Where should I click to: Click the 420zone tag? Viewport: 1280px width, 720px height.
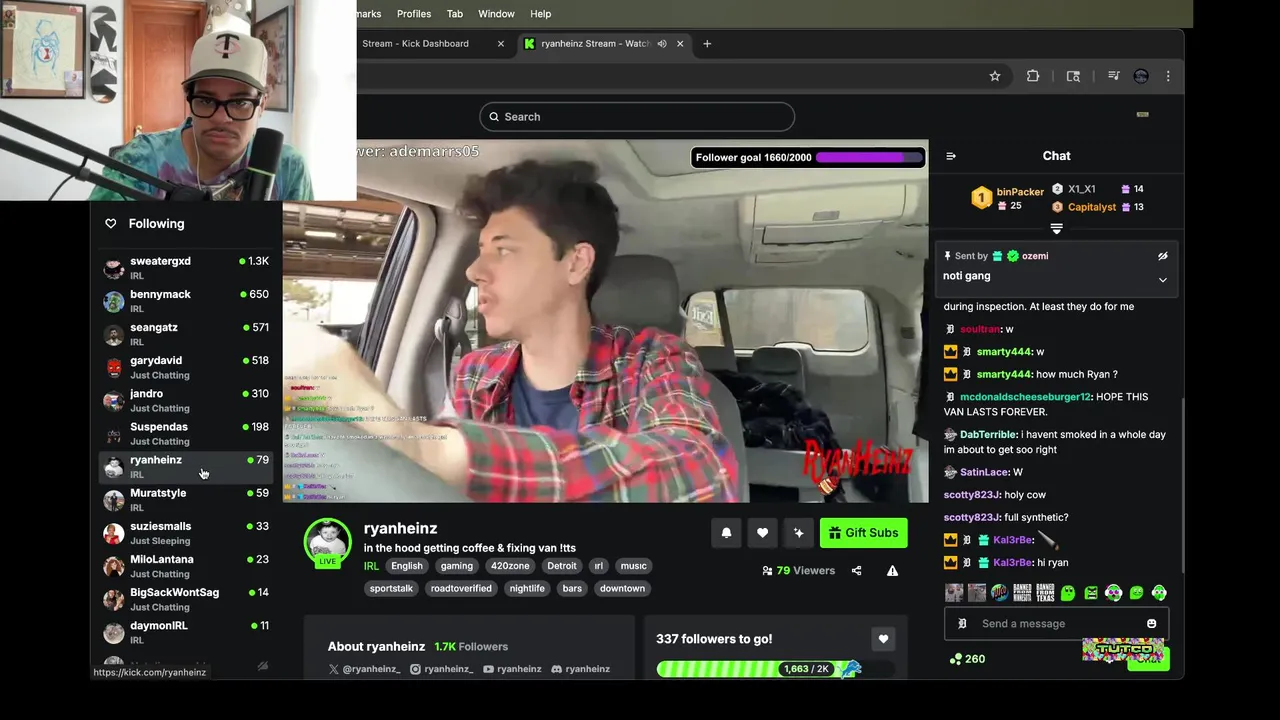click(510, 566)
